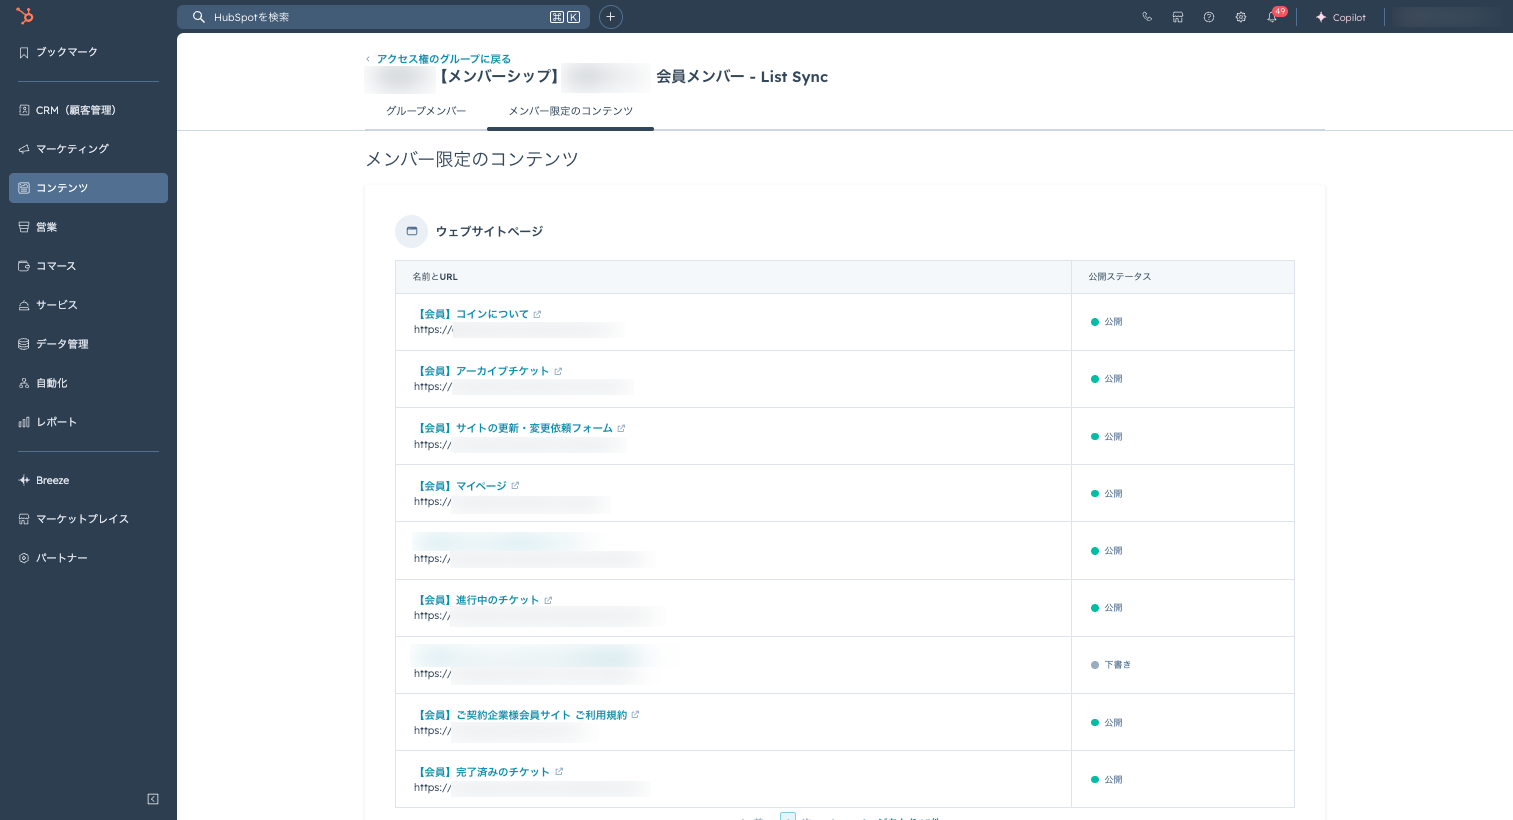
Task: Open the ブックマーク sidebar item
Action: [66, 52]
